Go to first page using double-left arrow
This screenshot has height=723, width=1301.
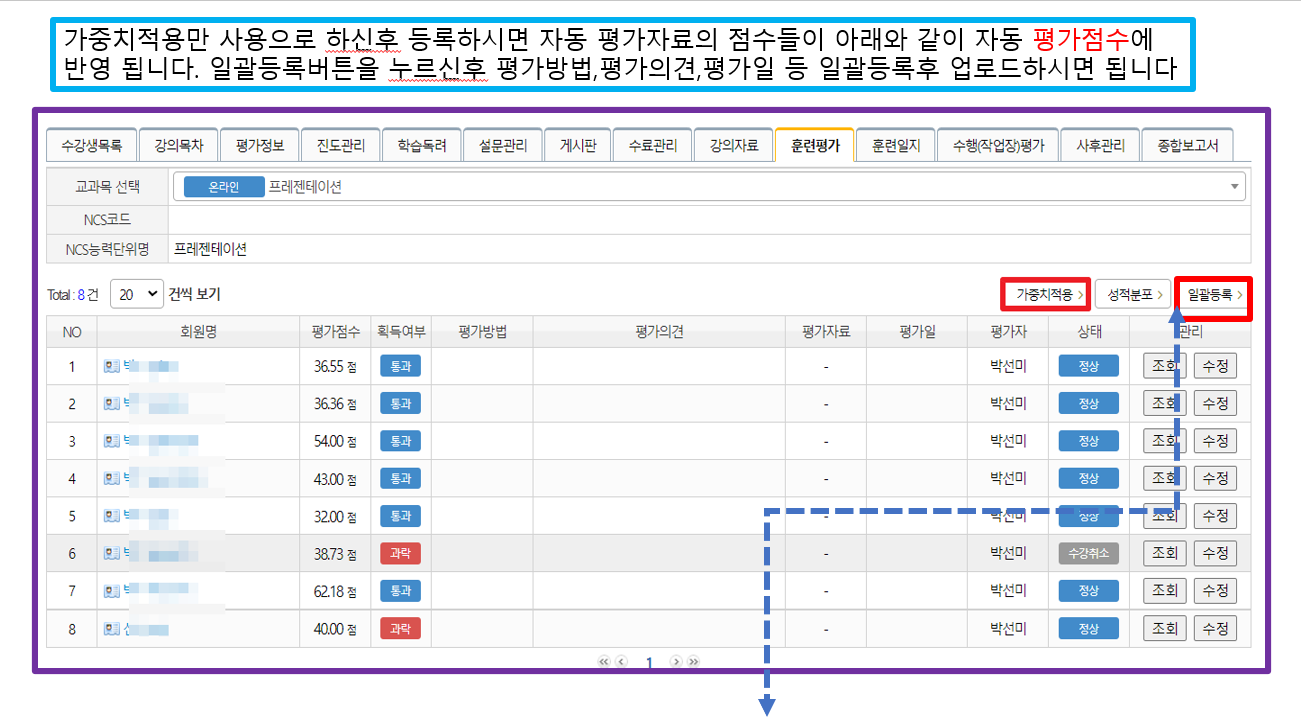(x=603, y=662)
